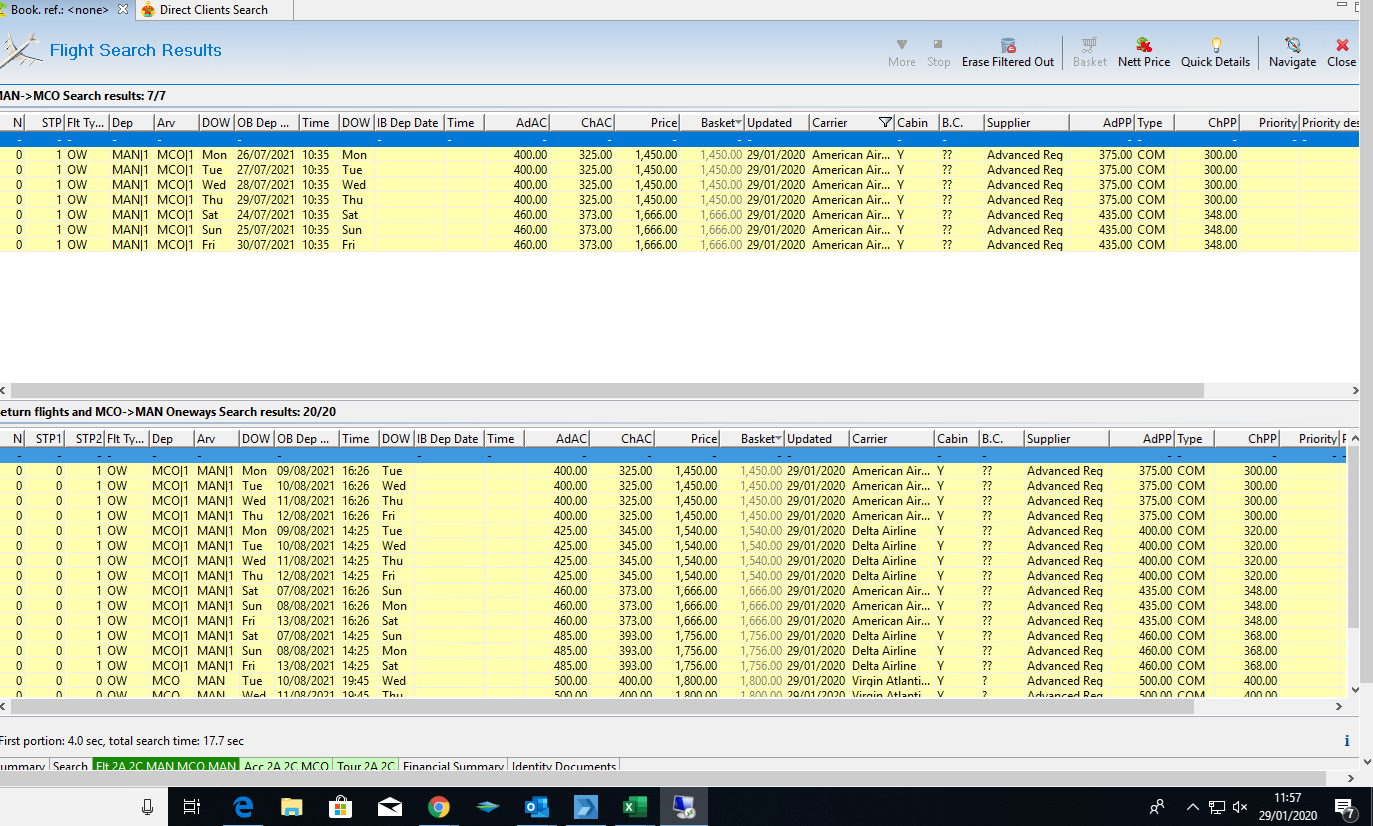1373x826 pixels.
Task: Click the Carrier column filter funnel icon
Action: tap(884, 123)
